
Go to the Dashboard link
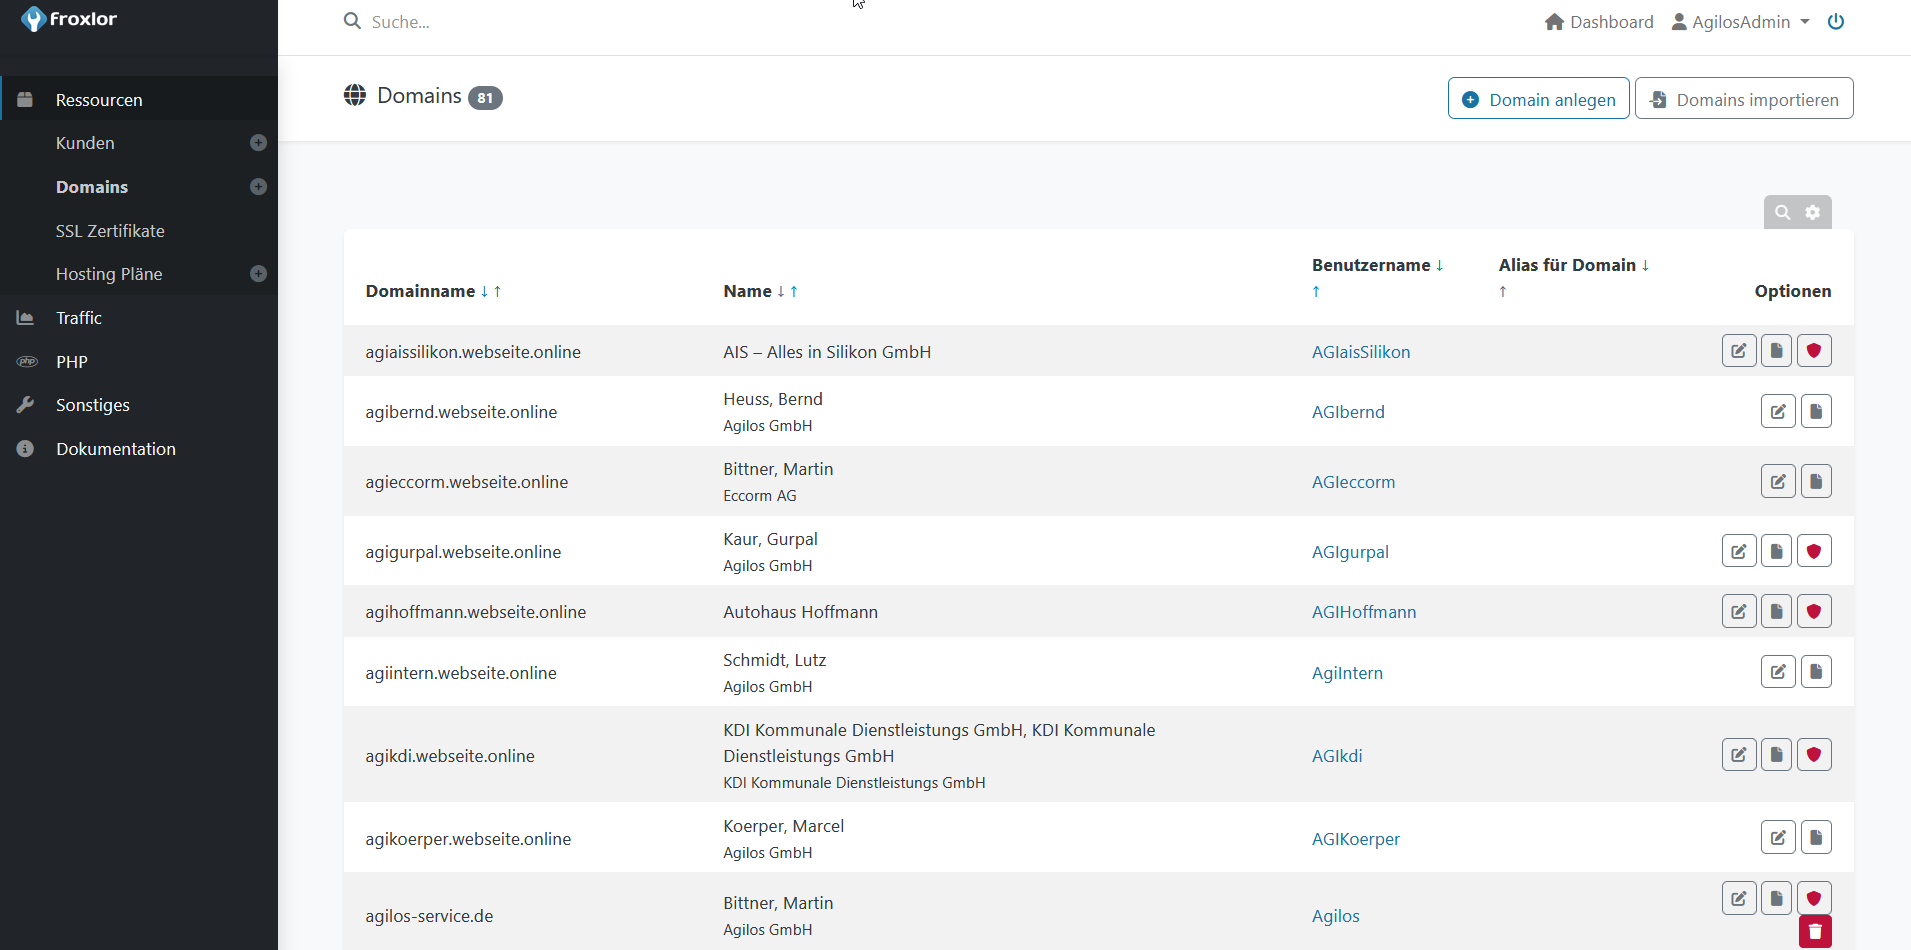click(x=1599, y=22)
